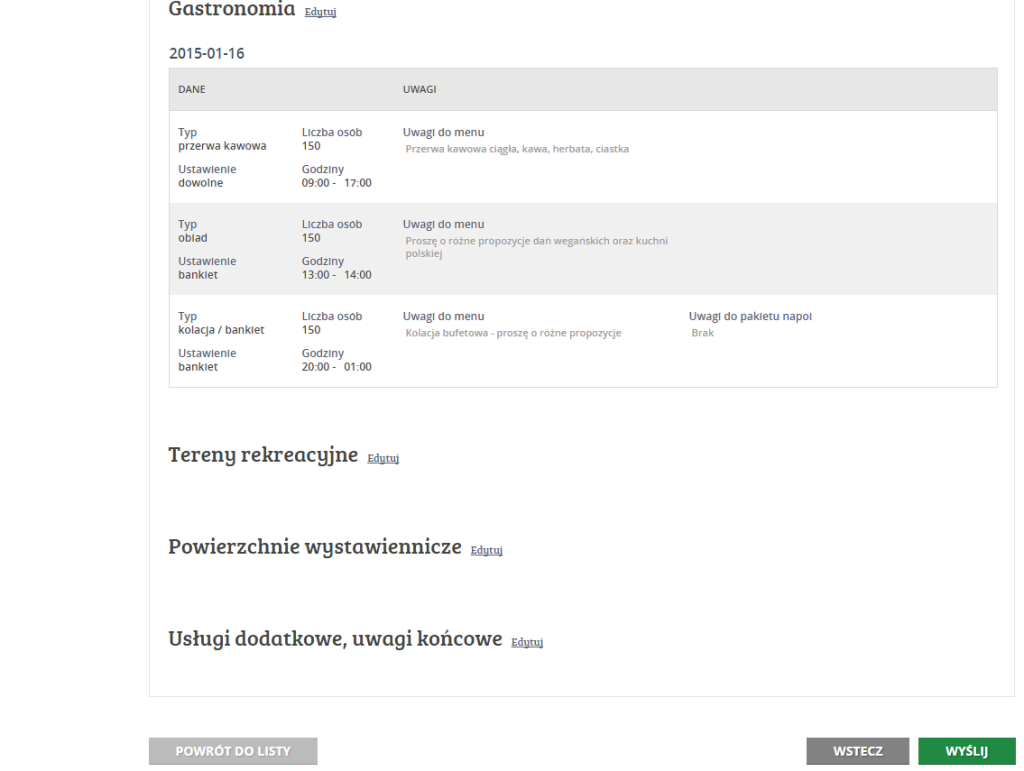Screen dimensions: 1024x771
Task: Select the 'obiad' type value
Action: click(x=193, y=238)
